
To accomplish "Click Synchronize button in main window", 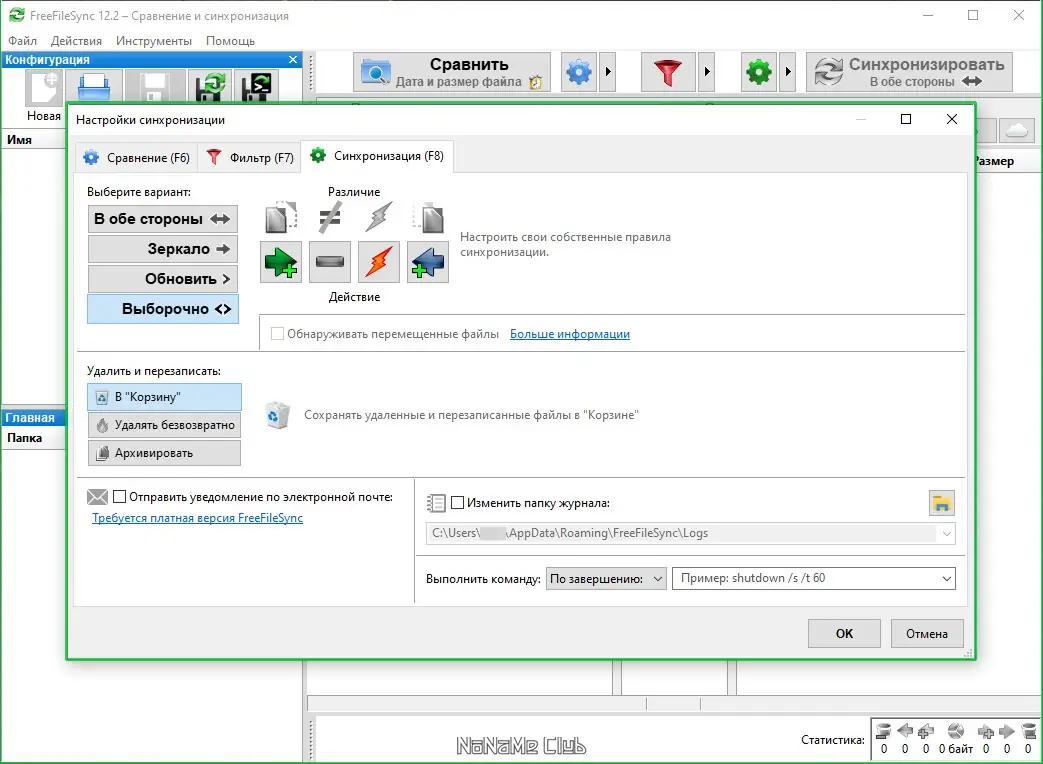I will pos(909,72).
